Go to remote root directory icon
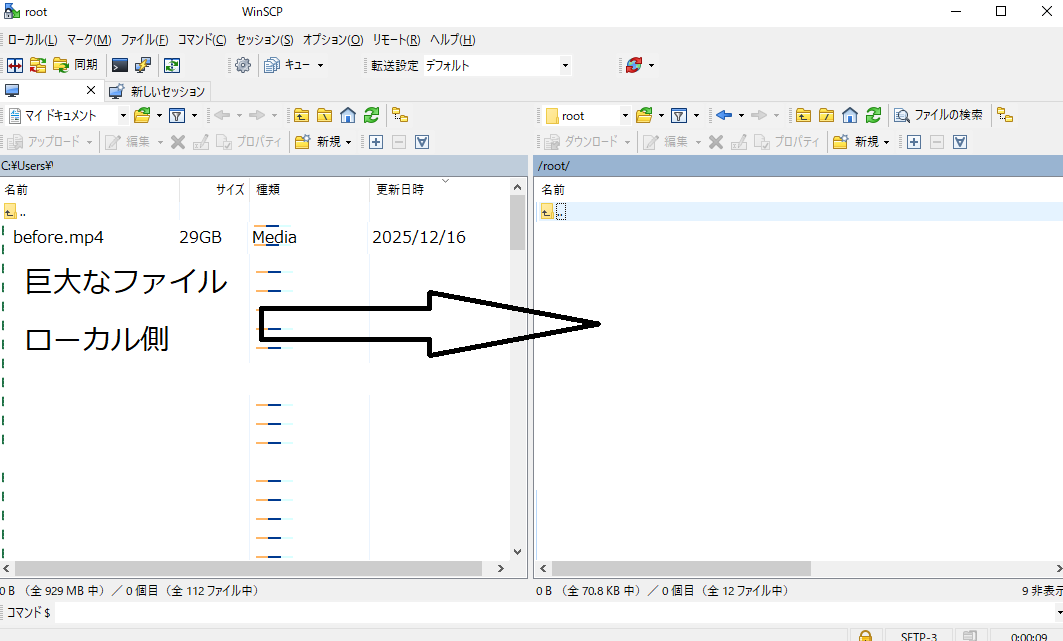Image resolution: width=1063 pixels, height=641 pixels. click(826, 116)
